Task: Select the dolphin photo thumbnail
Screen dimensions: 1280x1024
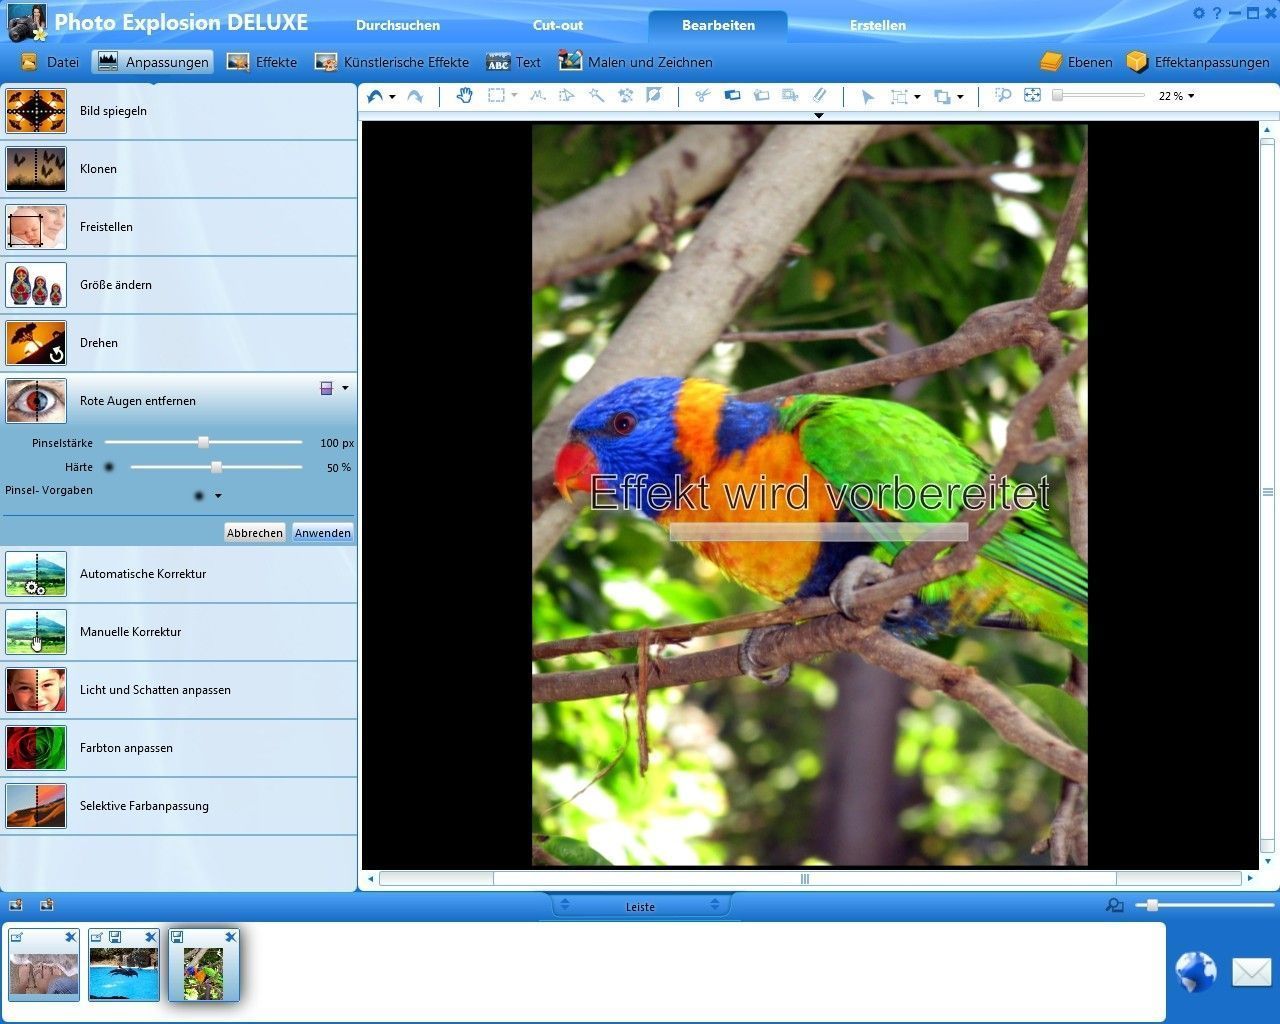Action: pos(124,972)
